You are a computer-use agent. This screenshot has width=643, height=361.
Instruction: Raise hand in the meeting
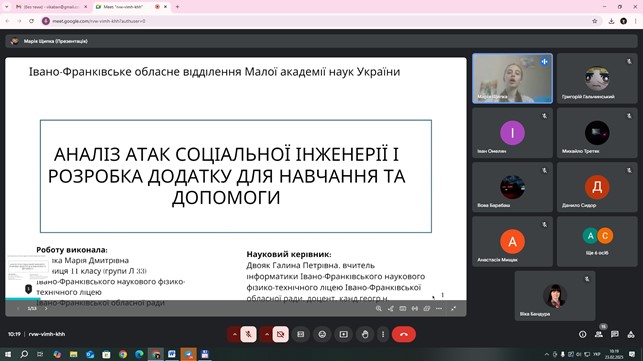pyautogui.click(x=365, y=334)
